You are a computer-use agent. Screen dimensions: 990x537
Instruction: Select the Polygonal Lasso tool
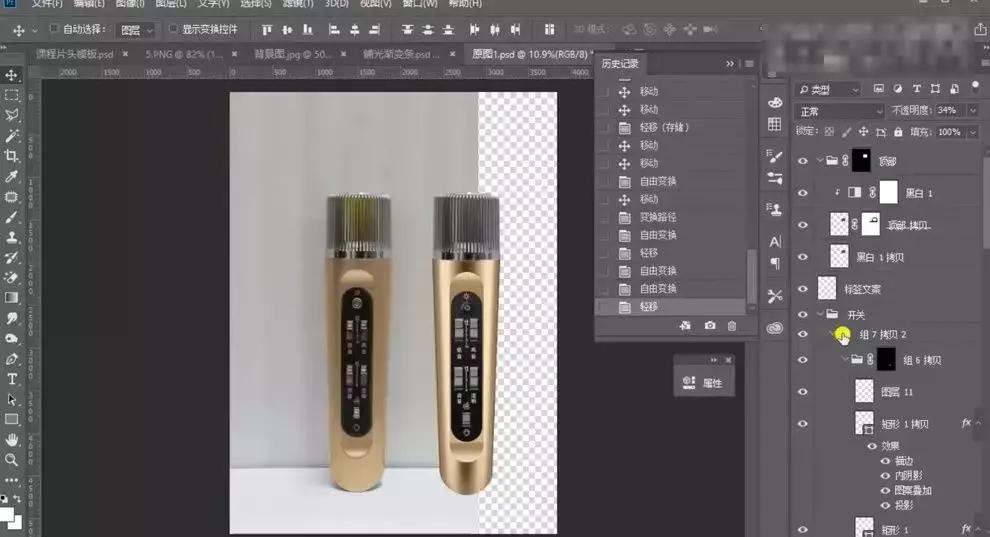[11, 115]
